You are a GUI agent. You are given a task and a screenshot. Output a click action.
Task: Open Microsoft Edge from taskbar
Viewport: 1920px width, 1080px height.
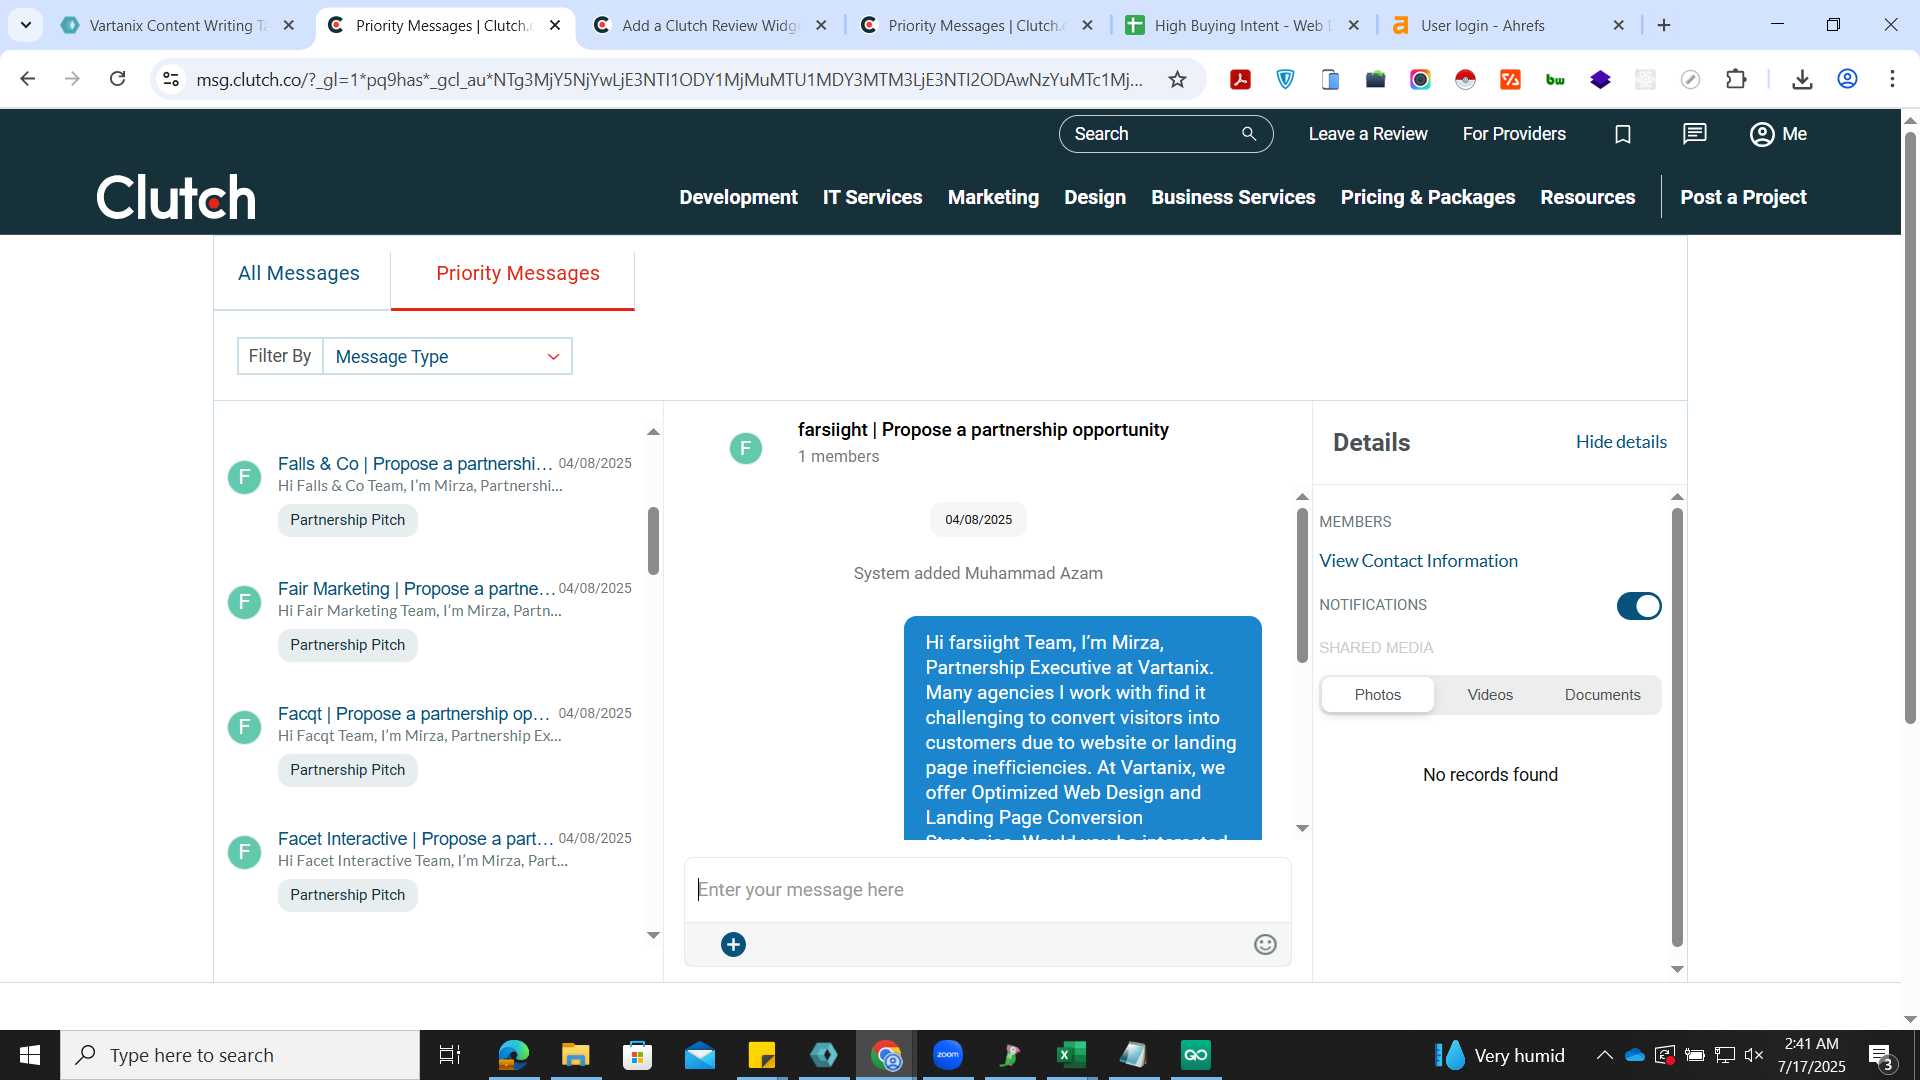point(513,1055)
